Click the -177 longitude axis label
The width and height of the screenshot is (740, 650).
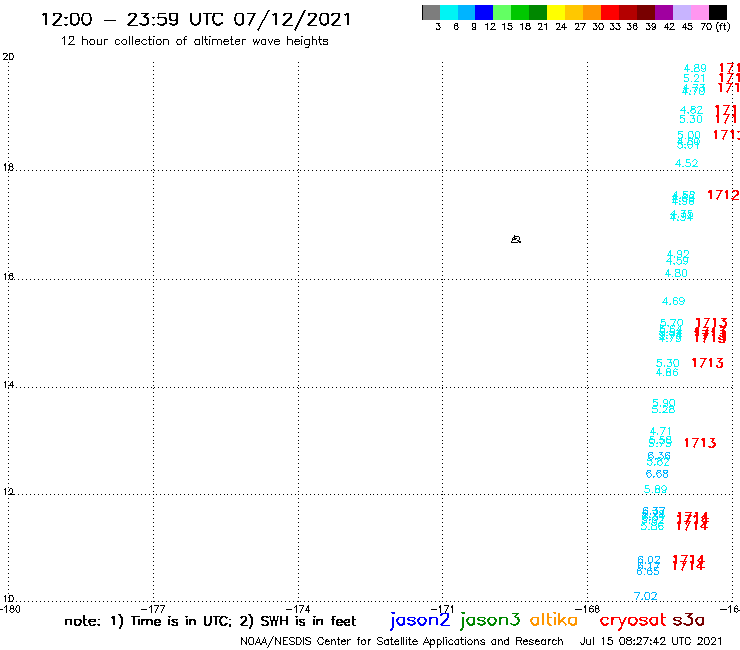[153, 609]
